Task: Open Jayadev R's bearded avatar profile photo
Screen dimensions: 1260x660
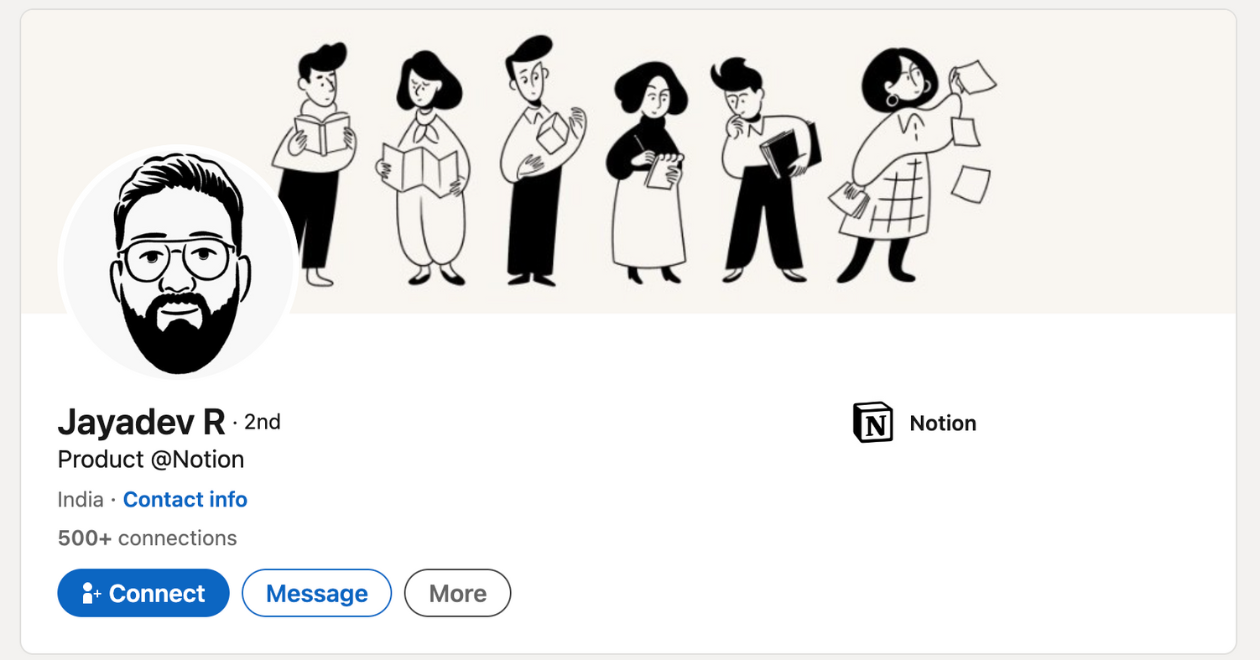Action: (x=178, y=263)
